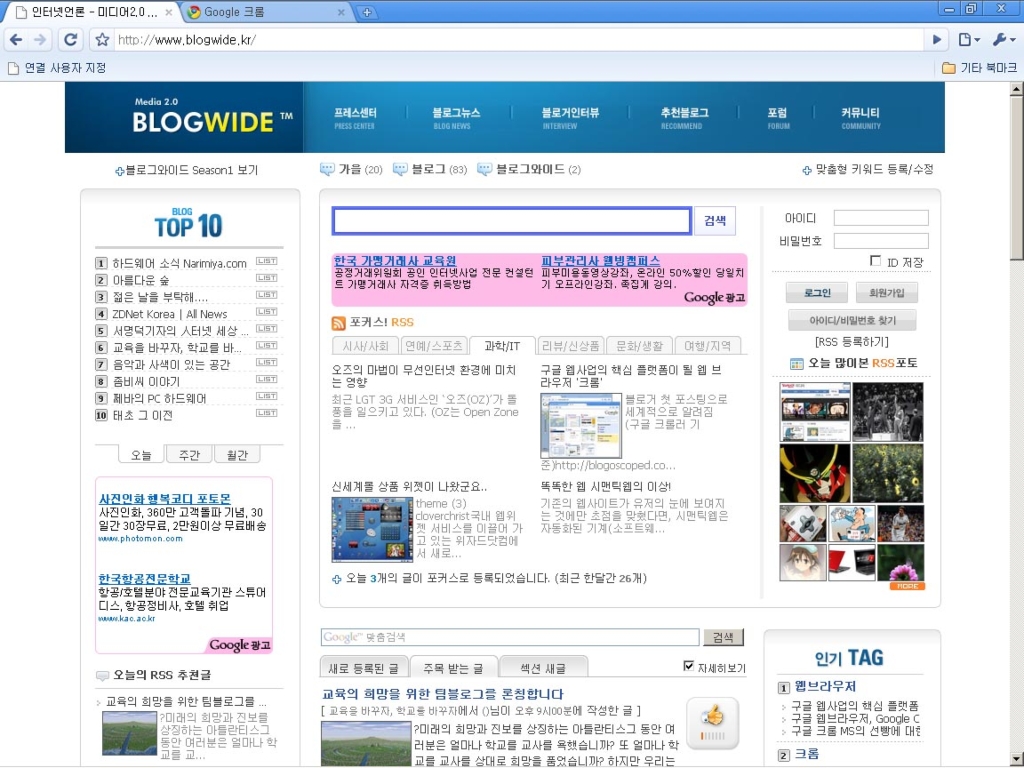Focus the Google 맞춤검색 field

click(509, 637)
